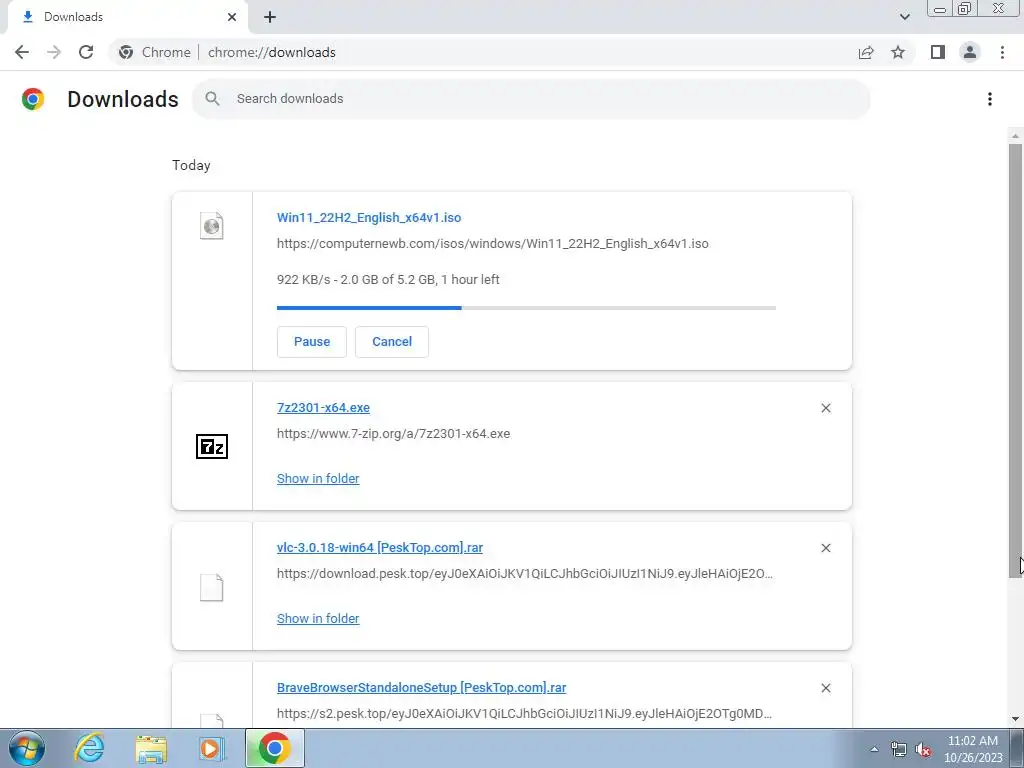Focus the chrome://downloads address bar

click(272, 52)
